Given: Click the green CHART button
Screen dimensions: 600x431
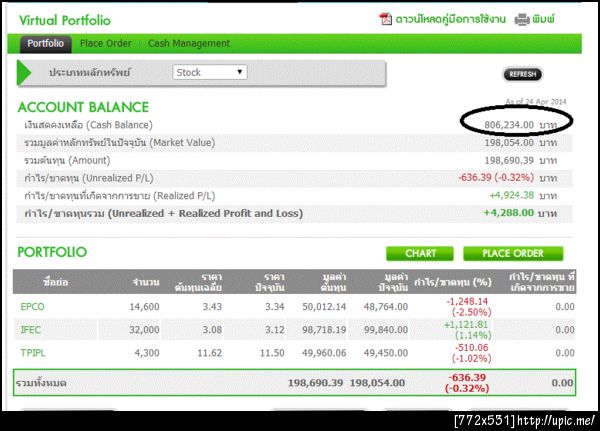Looking at the screenshot, I should (x=420, y=253).
